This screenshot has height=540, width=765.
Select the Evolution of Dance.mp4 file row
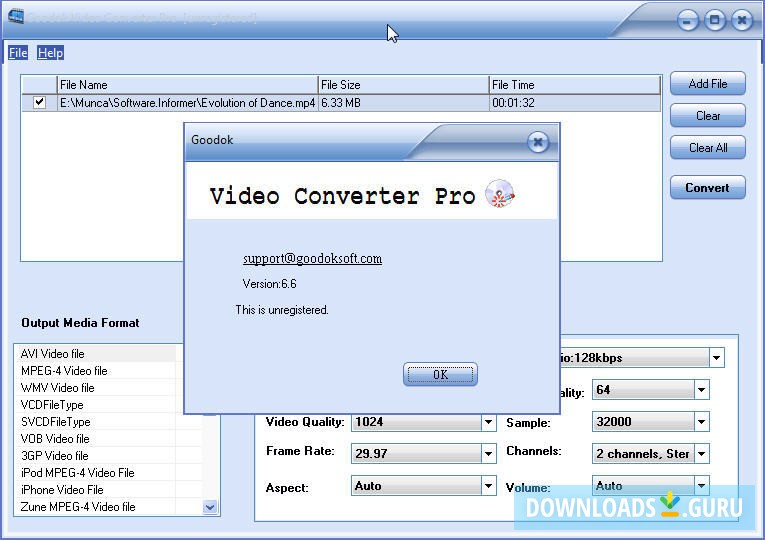(x=341, y=103)
